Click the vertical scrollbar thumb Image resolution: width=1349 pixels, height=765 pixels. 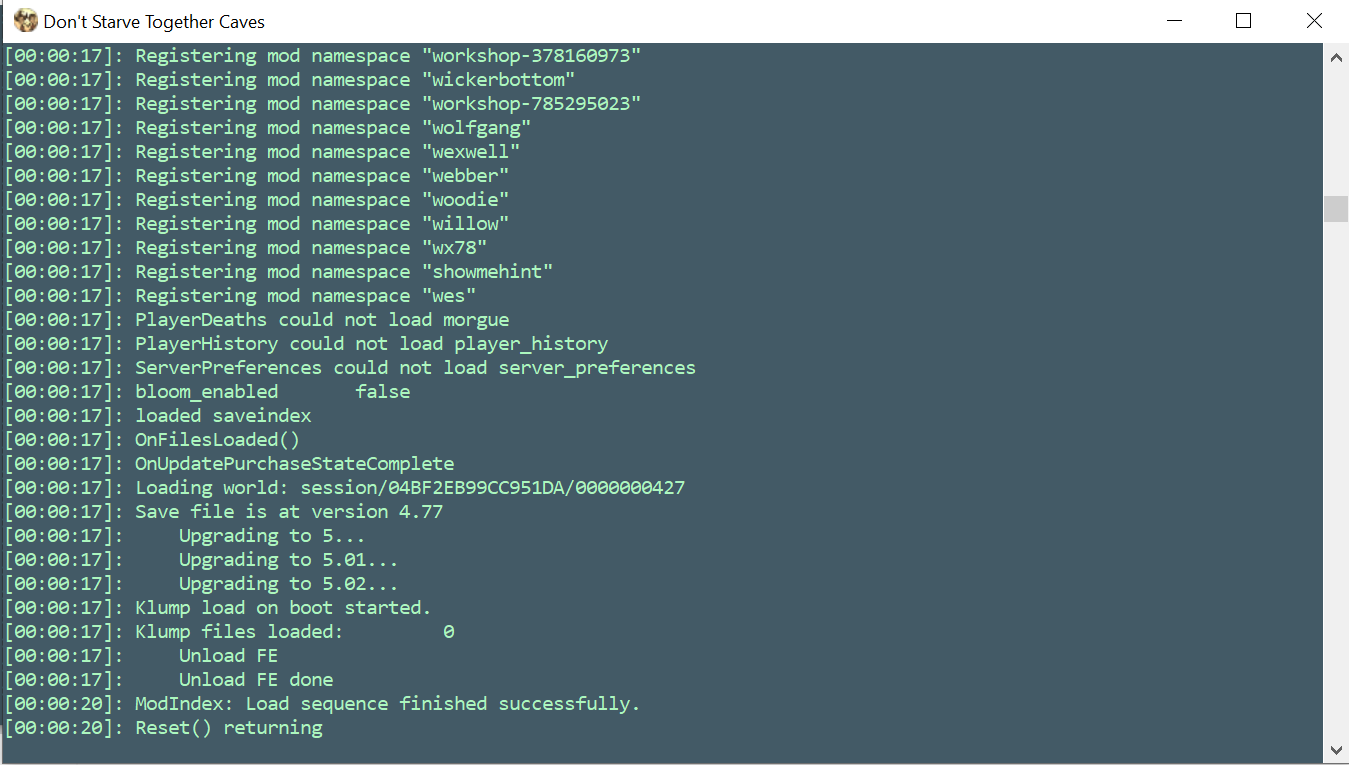(x=1336, y=209)
